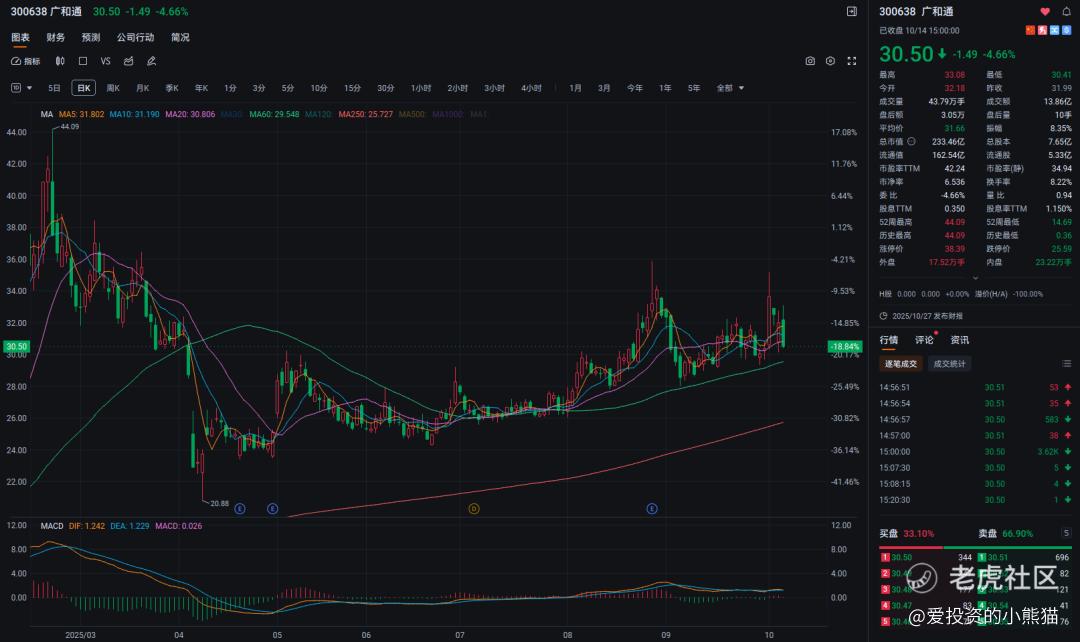Screen dimensions: 1080x642
Task: Click the 2025/10/27 发布财报 notice
Action: pyautogui.click(x=927, y=316)
